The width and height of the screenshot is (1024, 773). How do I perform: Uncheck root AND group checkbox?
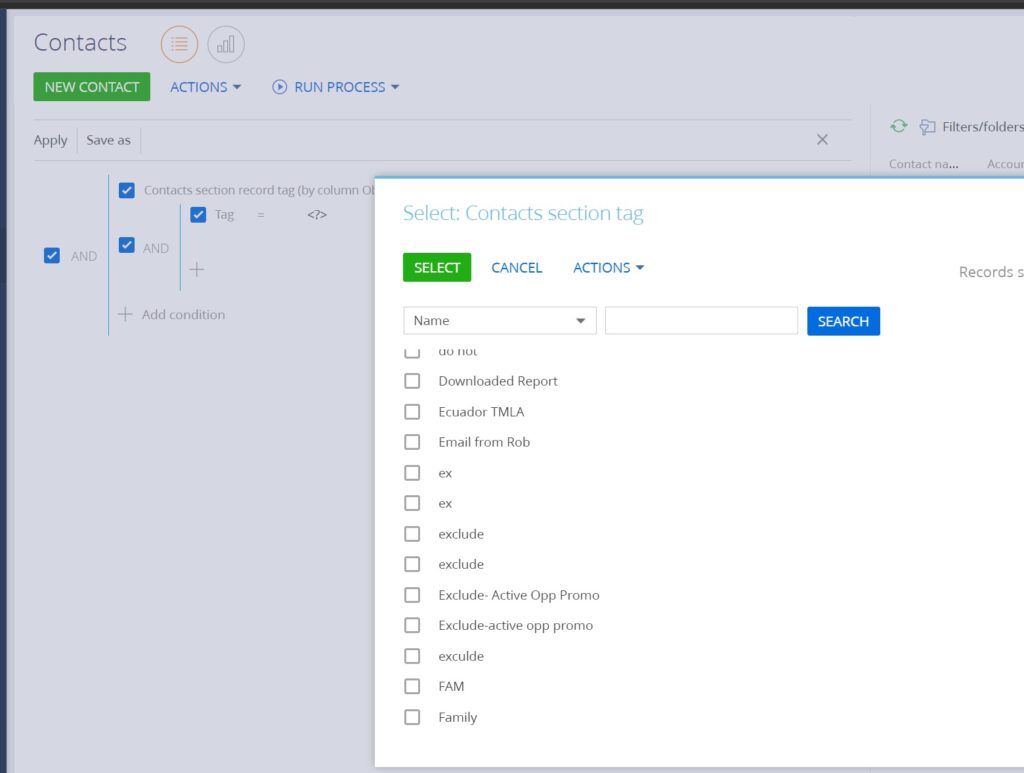point(52,255)
